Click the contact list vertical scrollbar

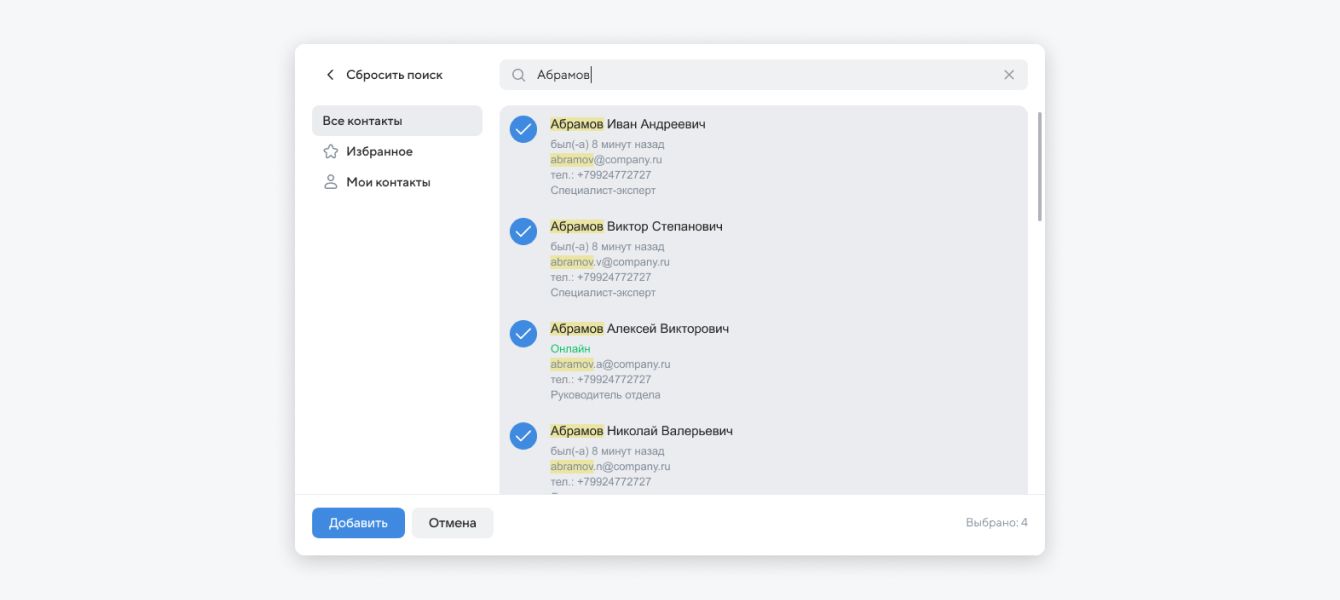click(x=1040, y=167)
